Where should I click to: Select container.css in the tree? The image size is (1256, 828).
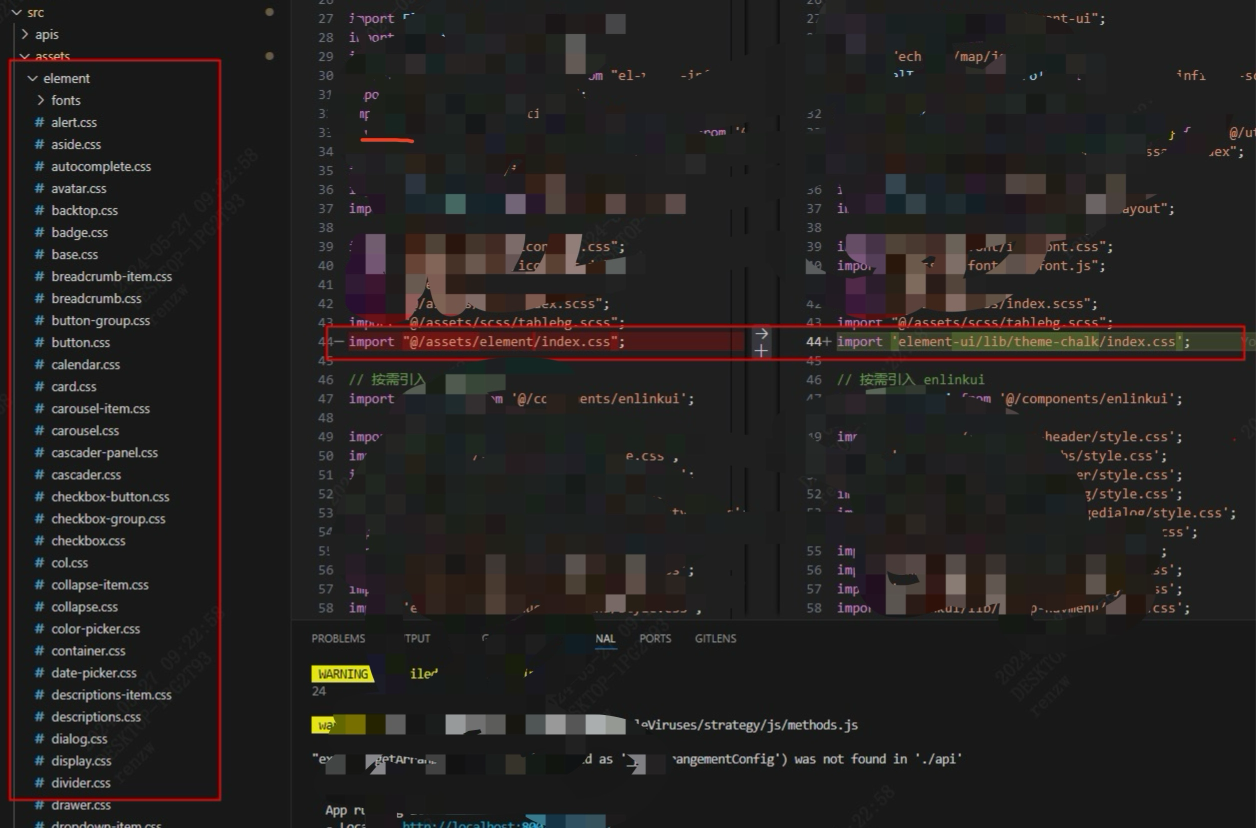click(88, 651)
